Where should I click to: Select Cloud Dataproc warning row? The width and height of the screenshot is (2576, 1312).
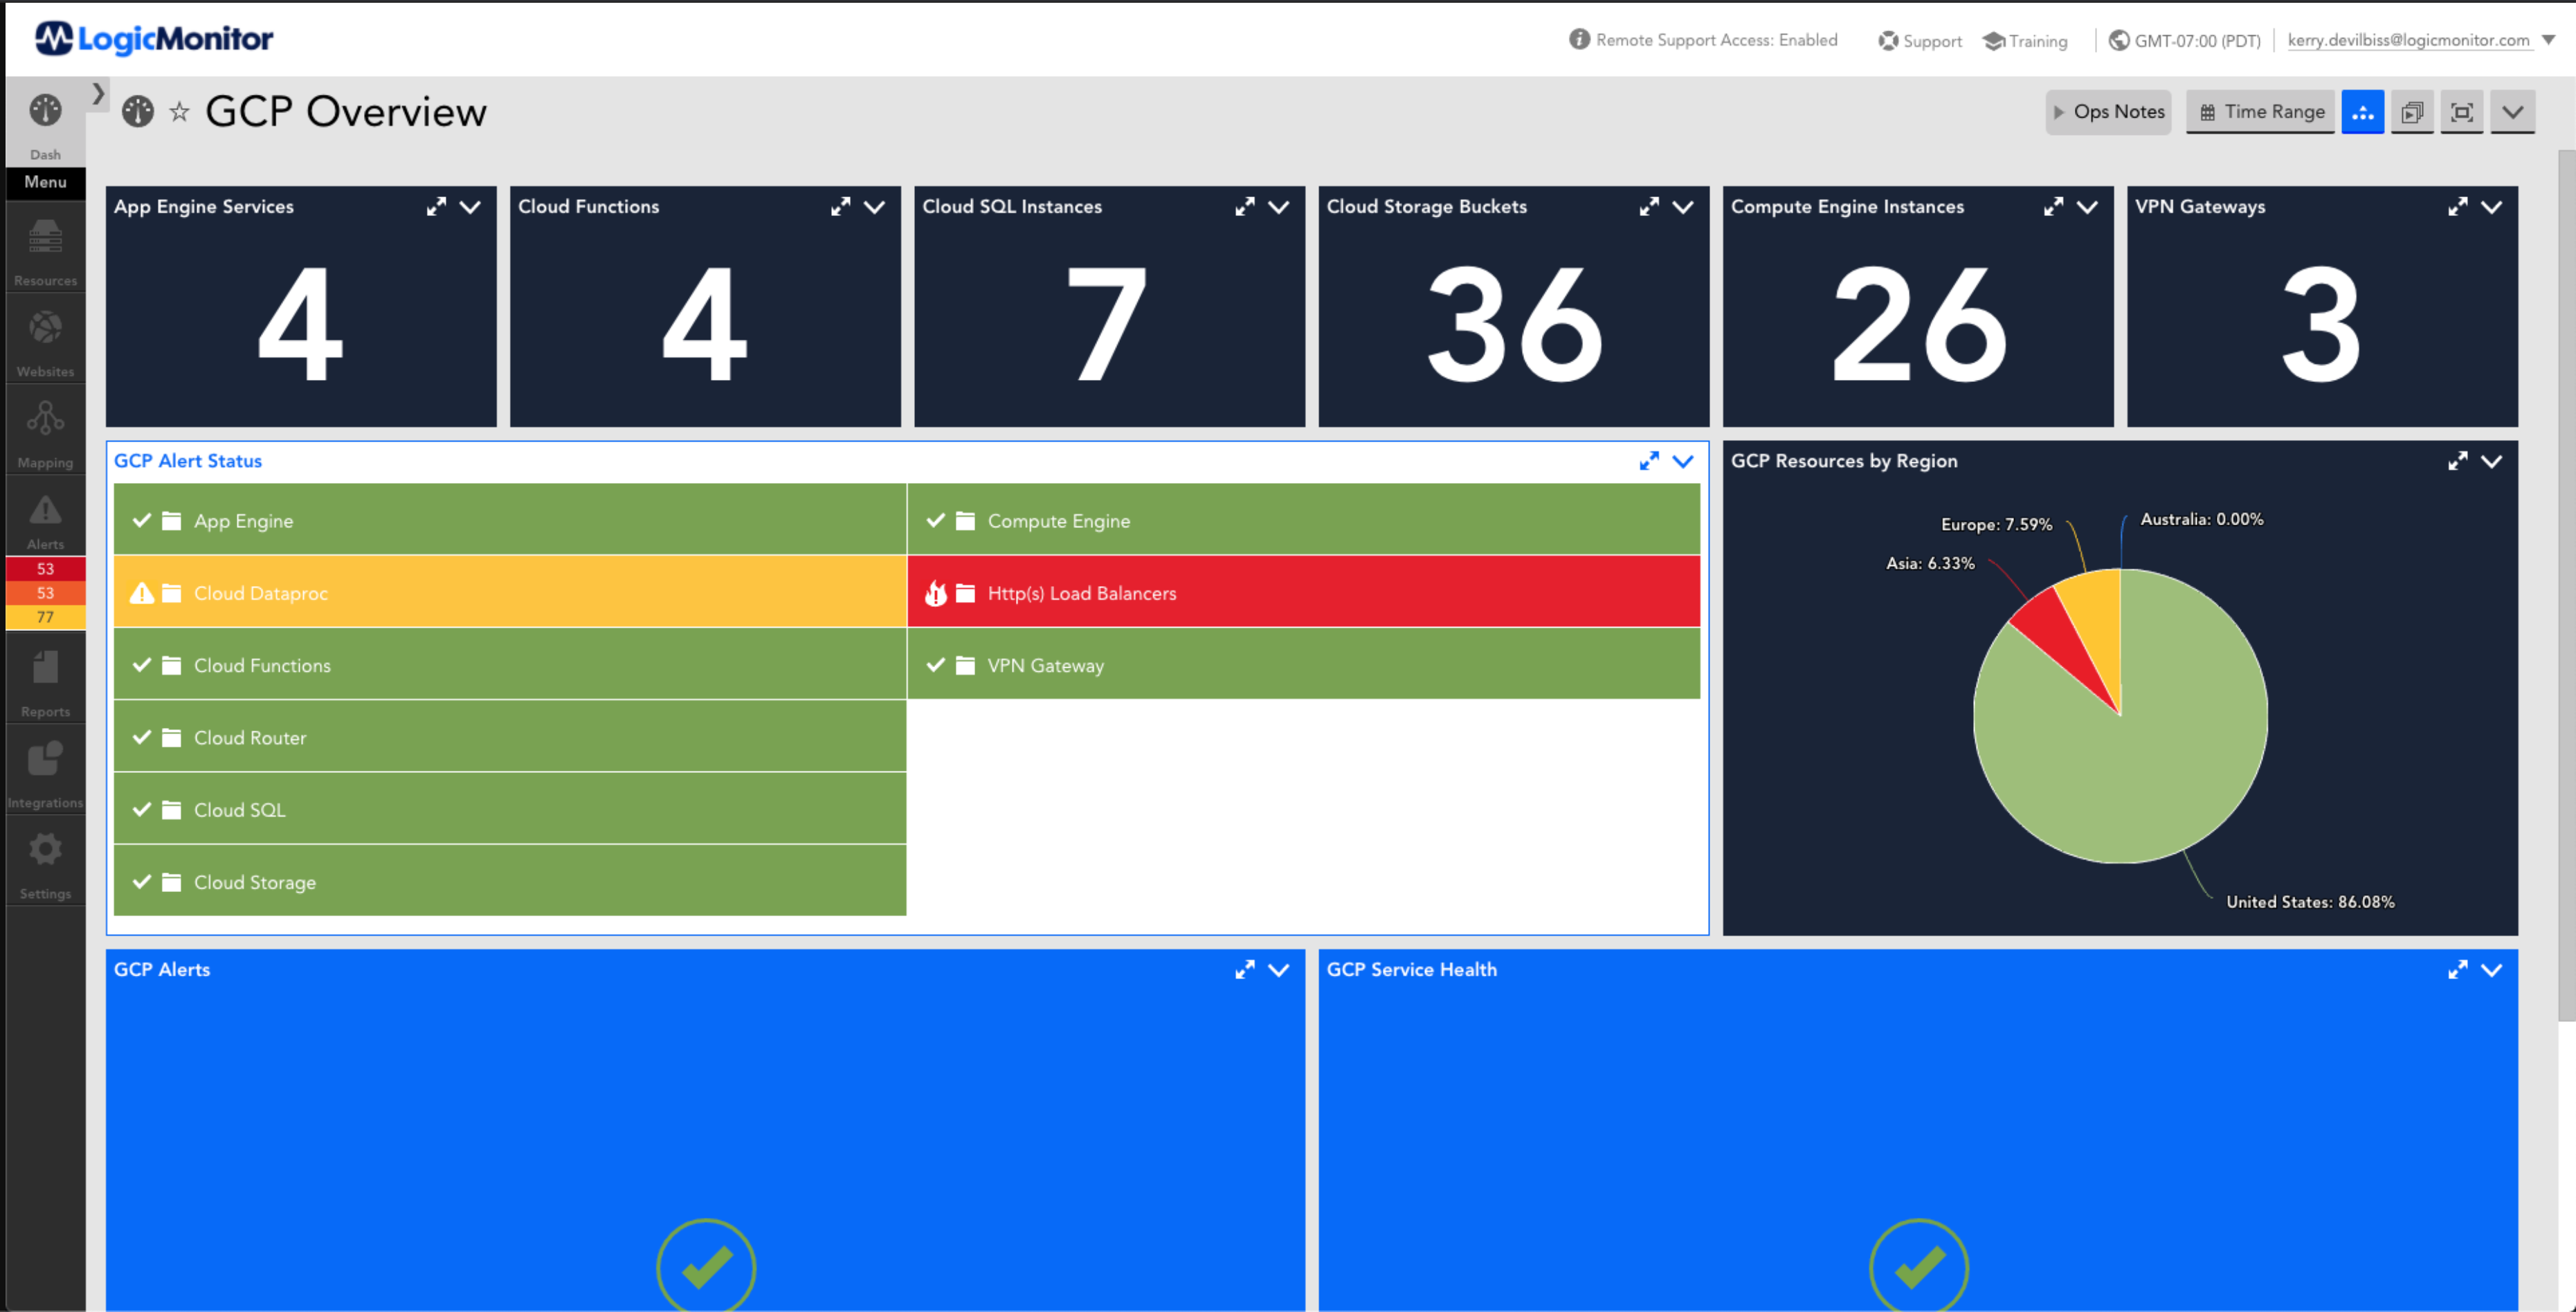[x=510, y=592]
